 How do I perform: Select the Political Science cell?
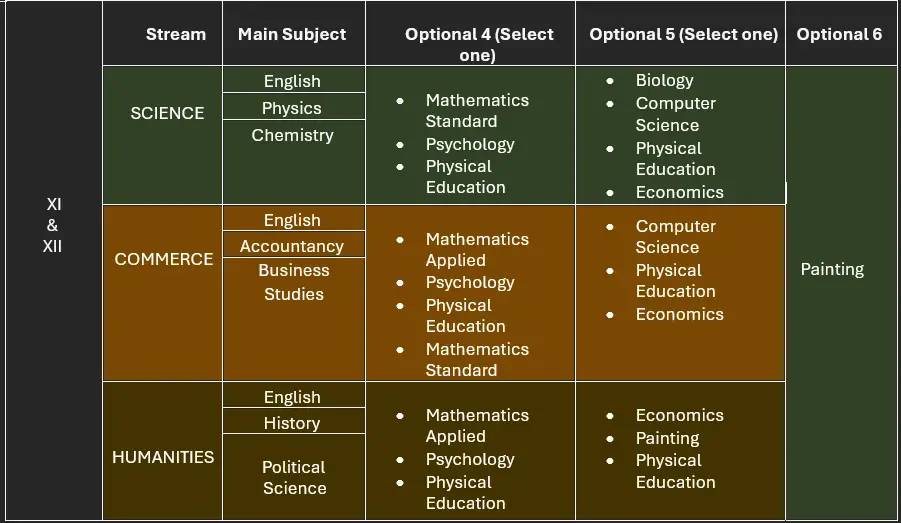pyautogui.click(x=294, y=477)
